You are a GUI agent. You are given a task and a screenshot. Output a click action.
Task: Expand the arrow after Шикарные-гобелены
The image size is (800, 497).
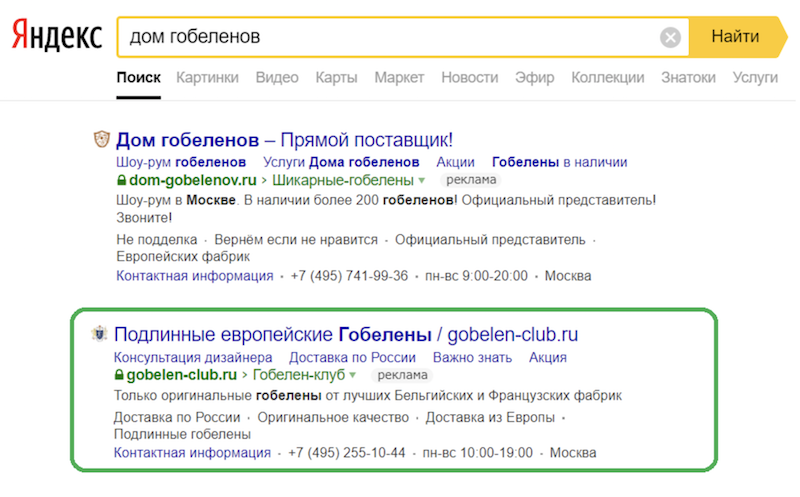tap(421, 181)
